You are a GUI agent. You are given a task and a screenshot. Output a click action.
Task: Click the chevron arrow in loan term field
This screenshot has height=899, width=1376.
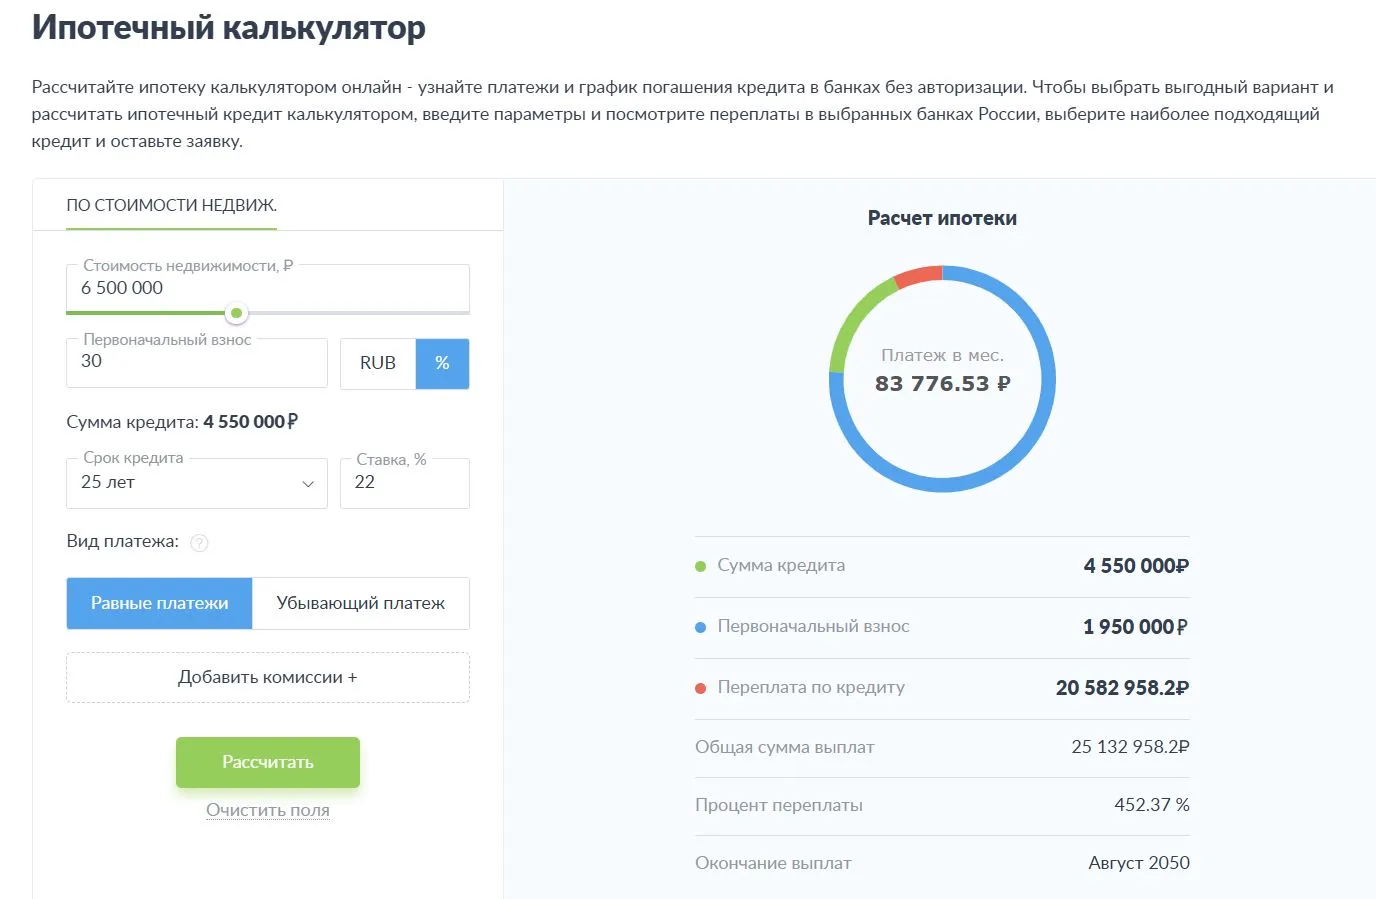click(308, 484)
